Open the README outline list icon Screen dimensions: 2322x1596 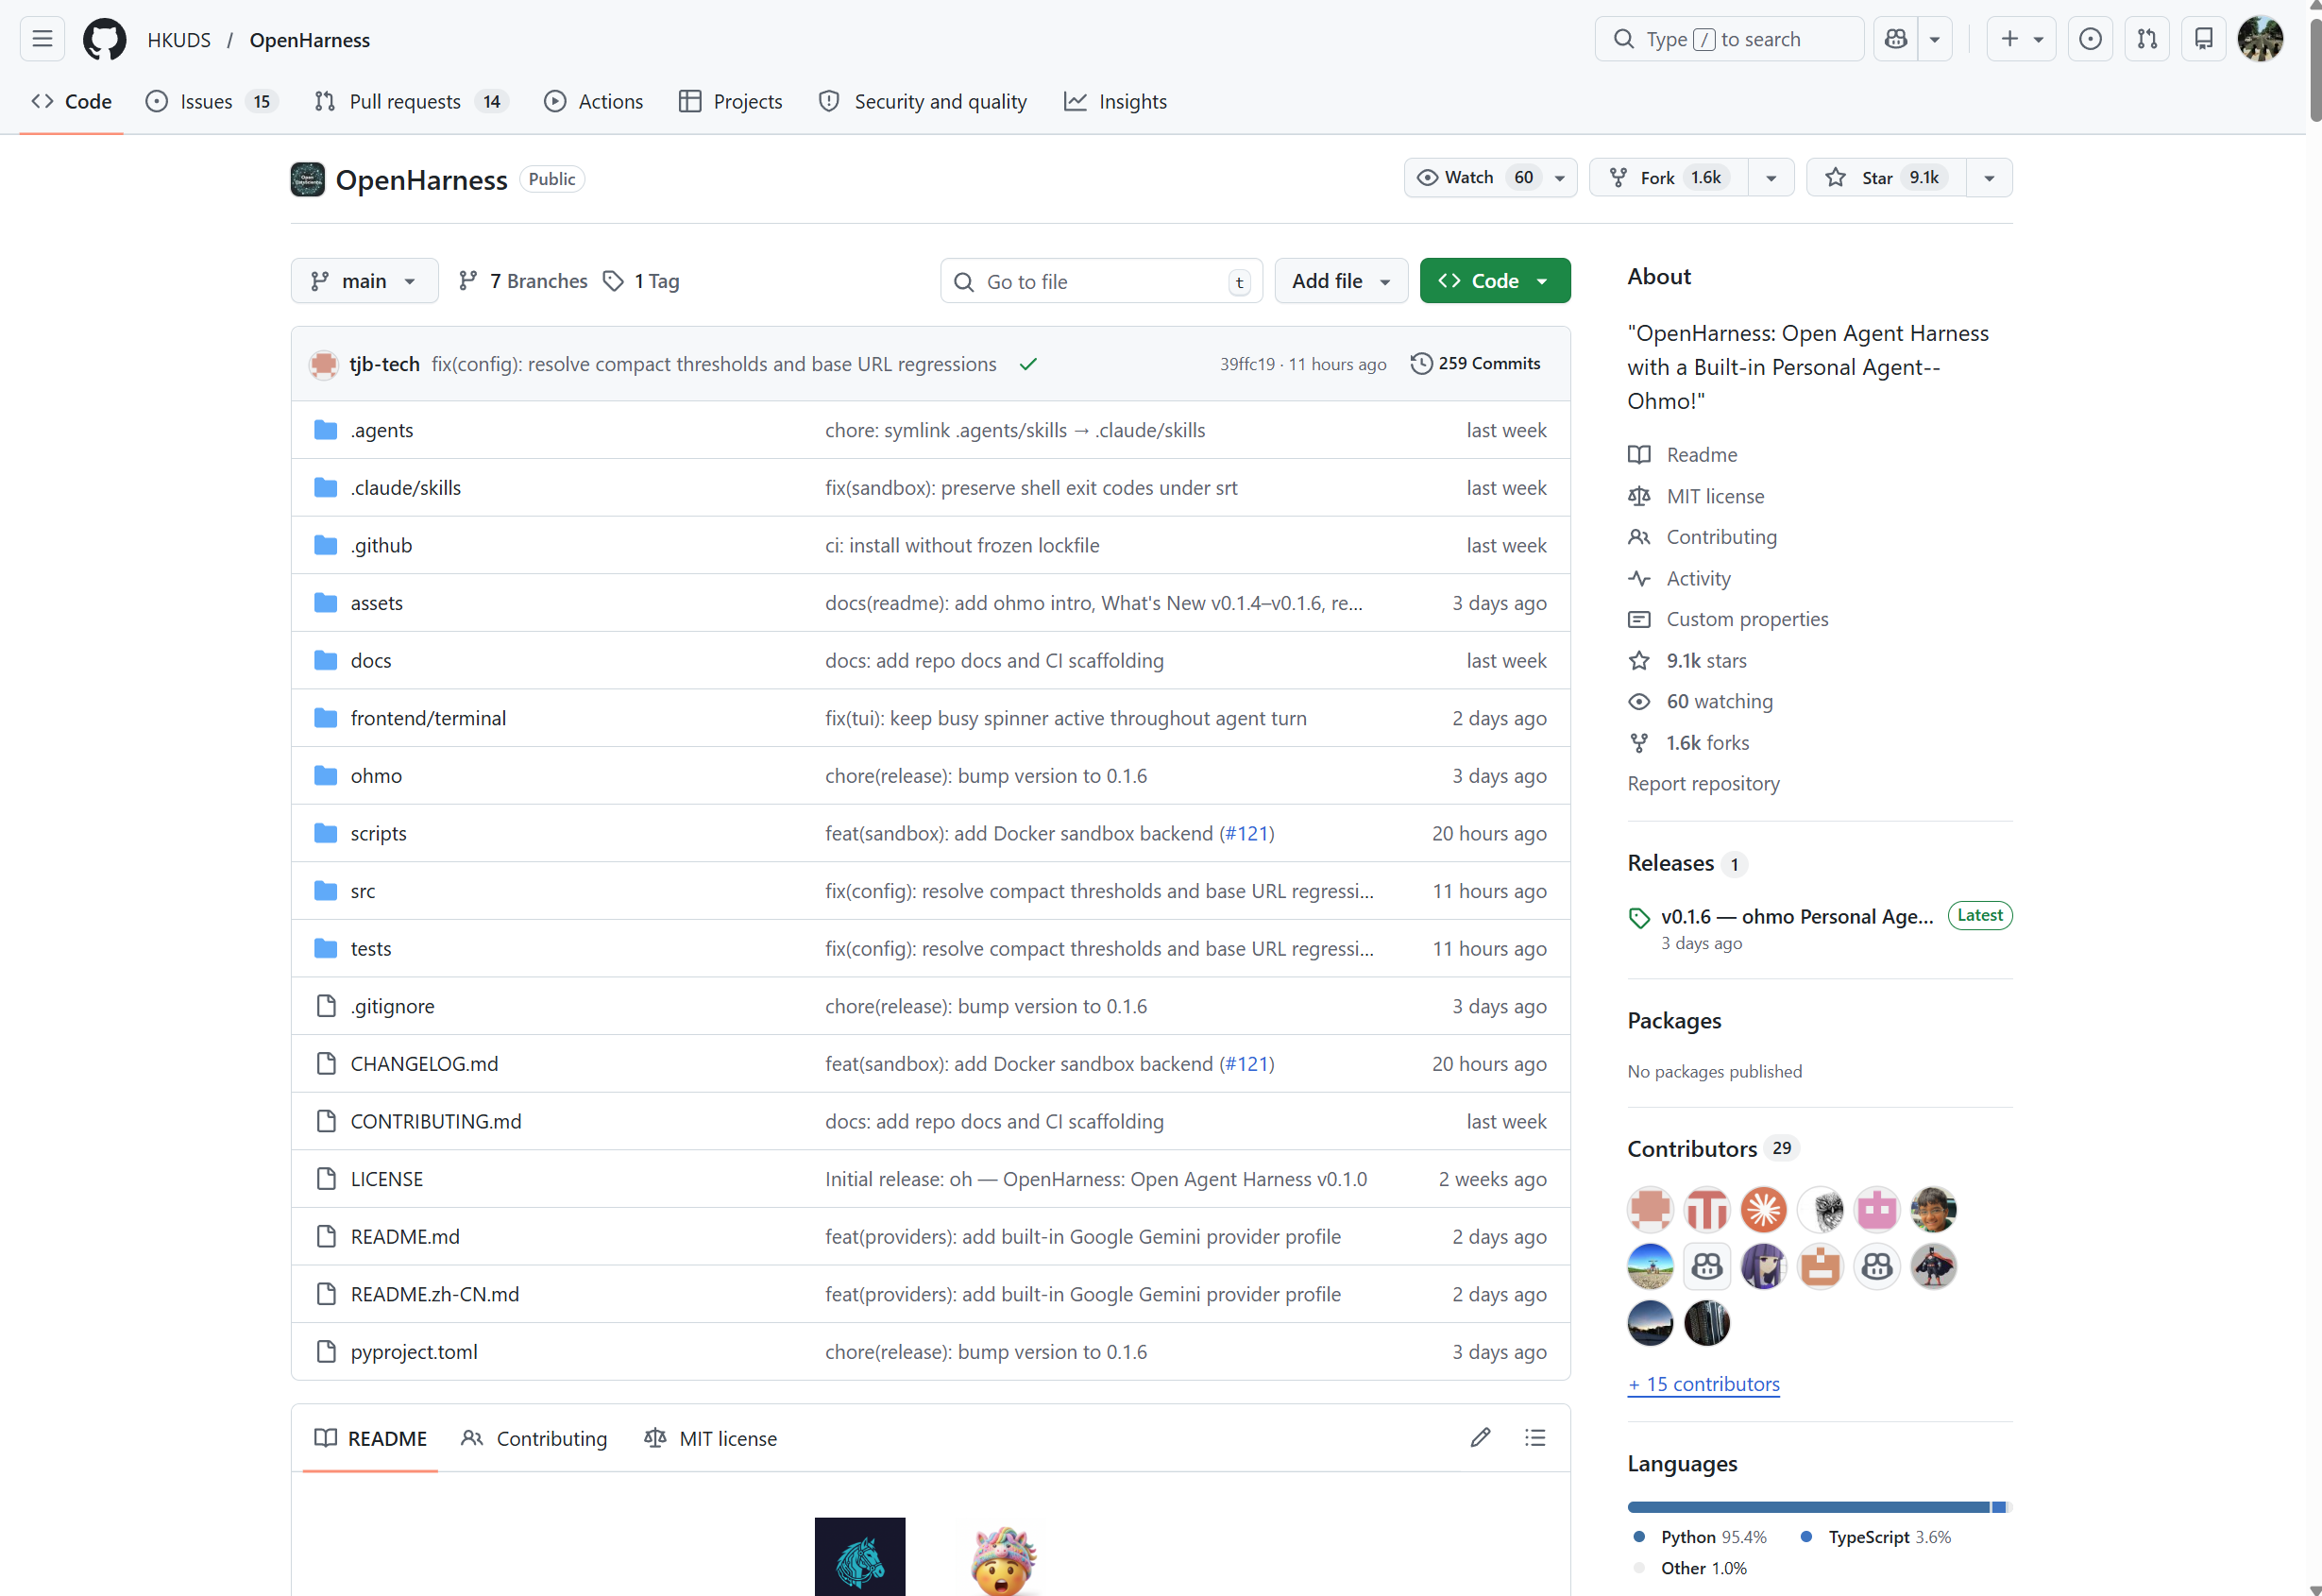(1534, 1437)
